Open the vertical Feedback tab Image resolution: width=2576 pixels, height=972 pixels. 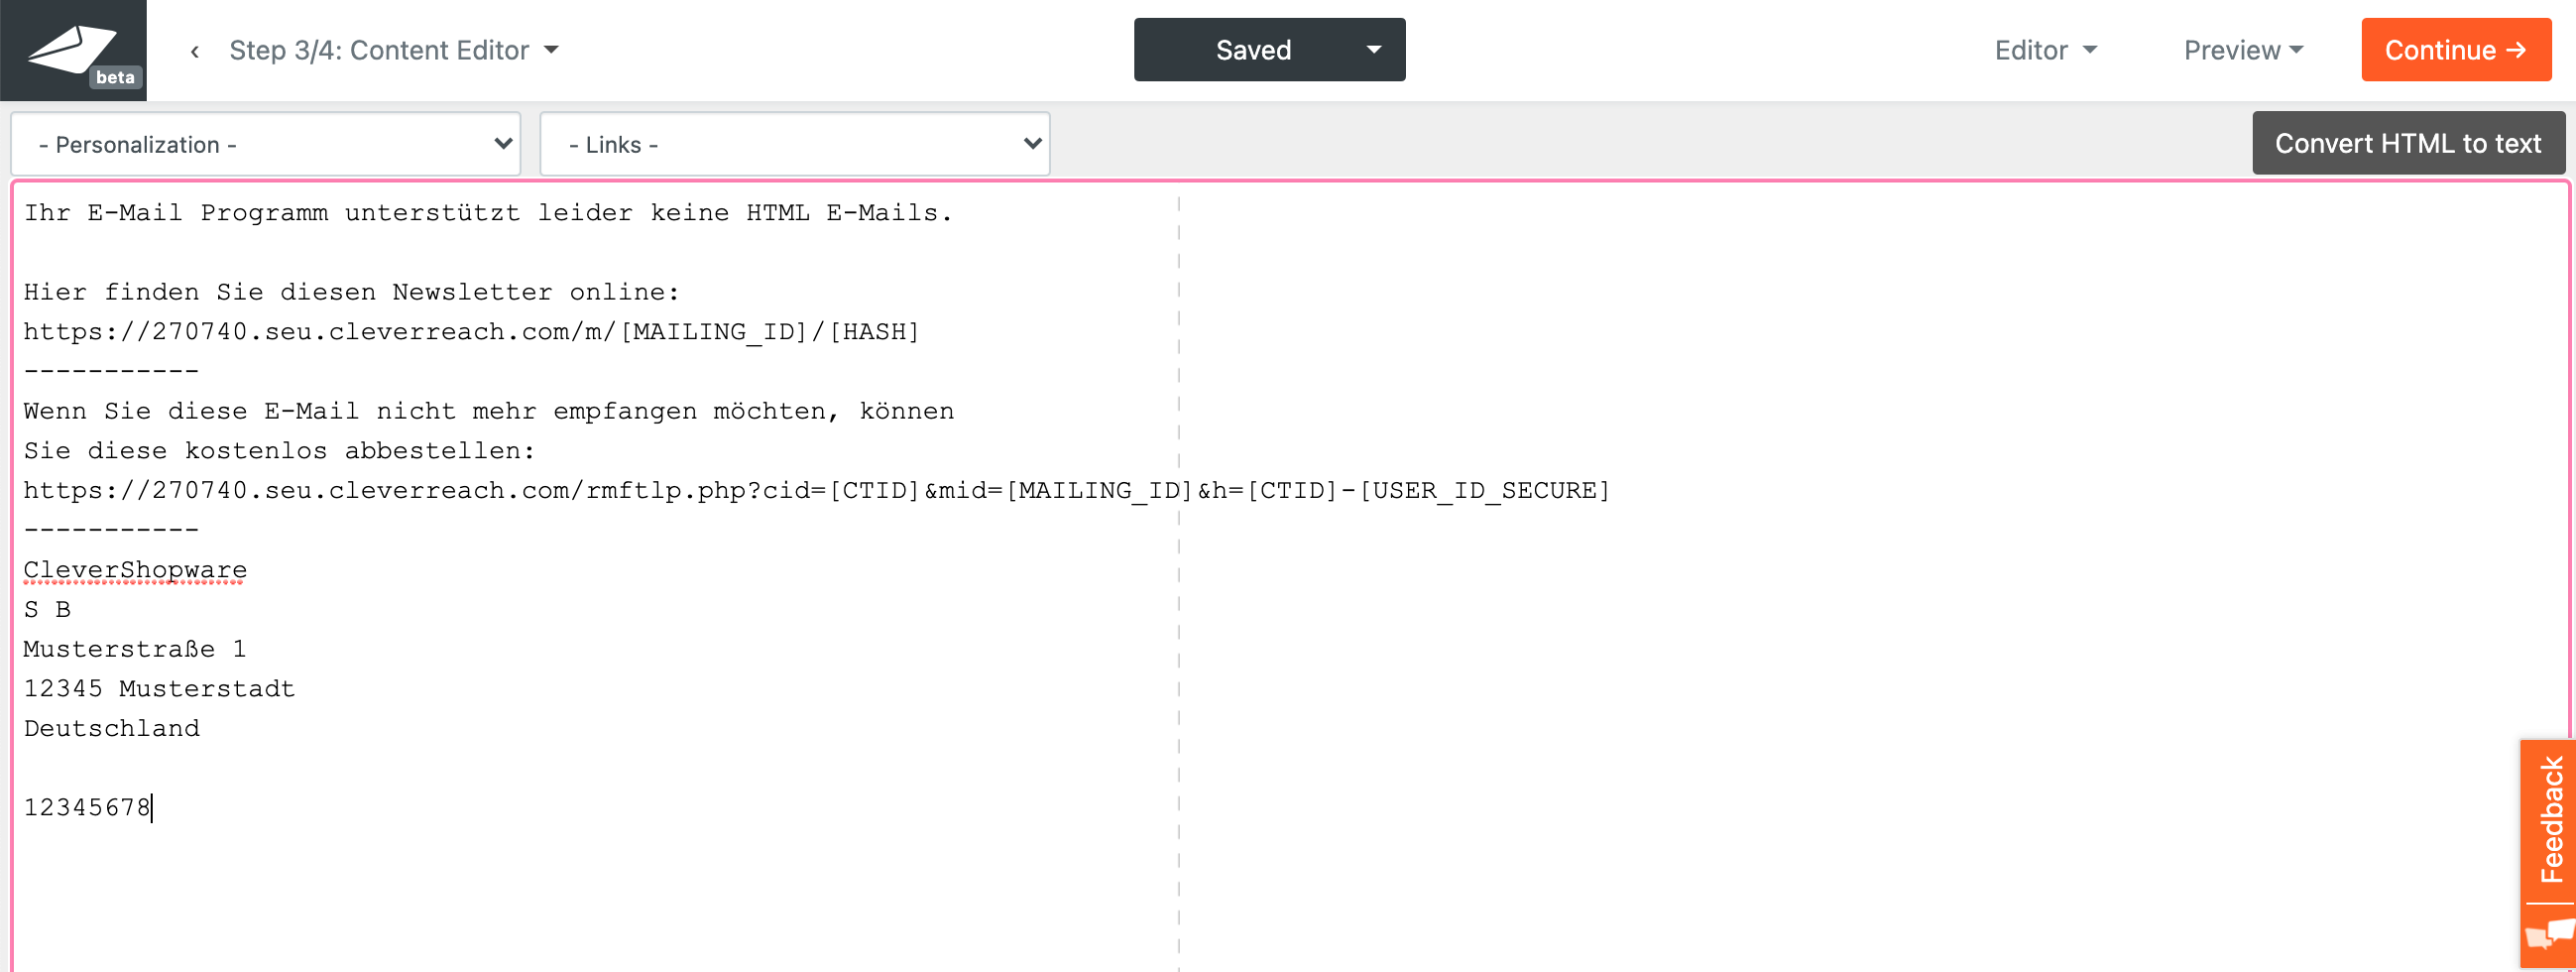(x=2549, y=820)
